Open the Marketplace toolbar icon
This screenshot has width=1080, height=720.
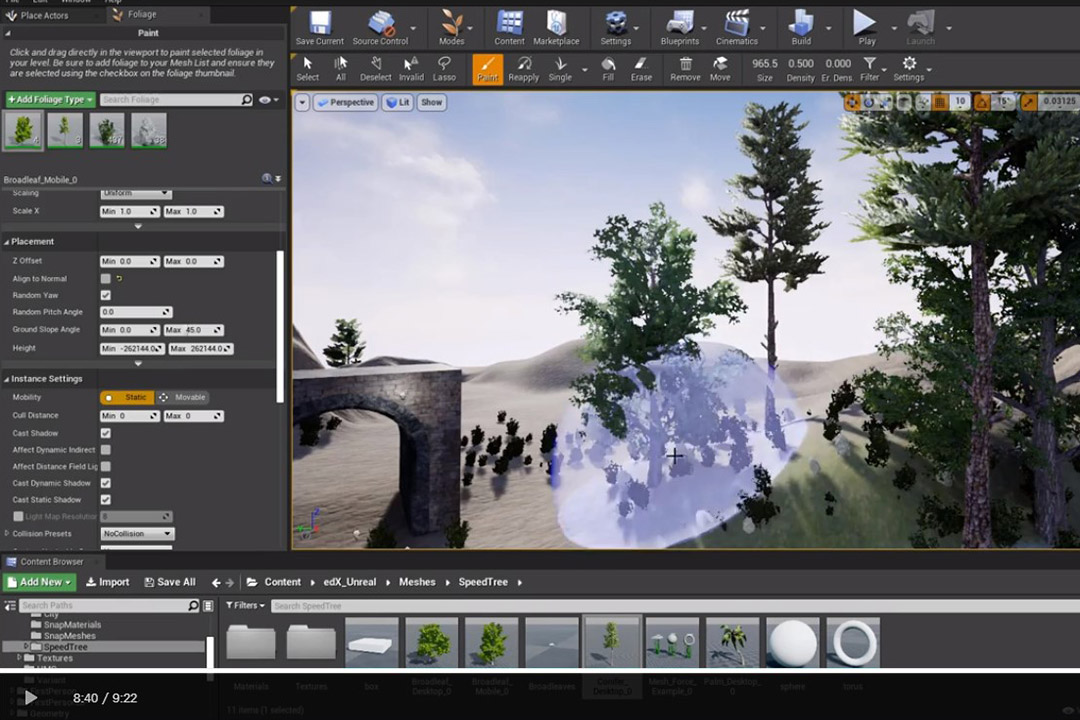click(x=556, y=24)
